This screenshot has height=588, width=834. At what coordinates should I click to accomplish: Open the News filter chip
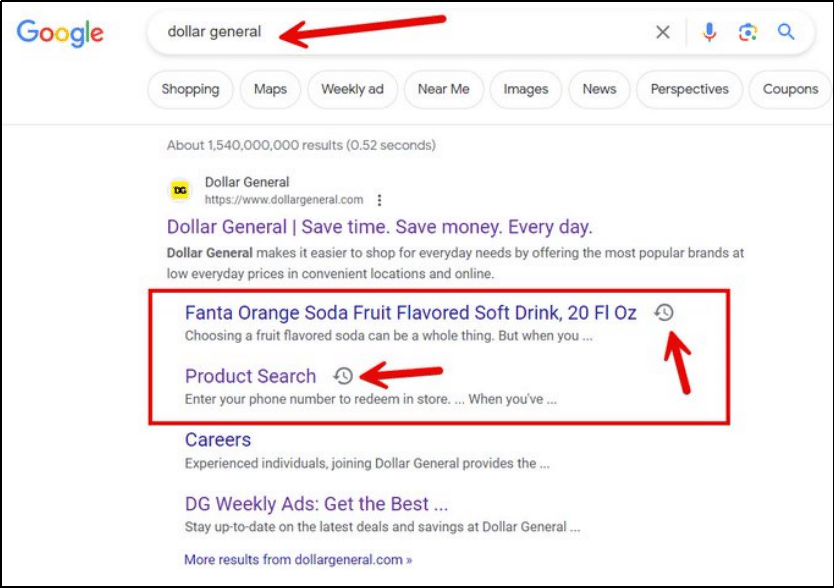pyautogui.click(x=599, y=89)
